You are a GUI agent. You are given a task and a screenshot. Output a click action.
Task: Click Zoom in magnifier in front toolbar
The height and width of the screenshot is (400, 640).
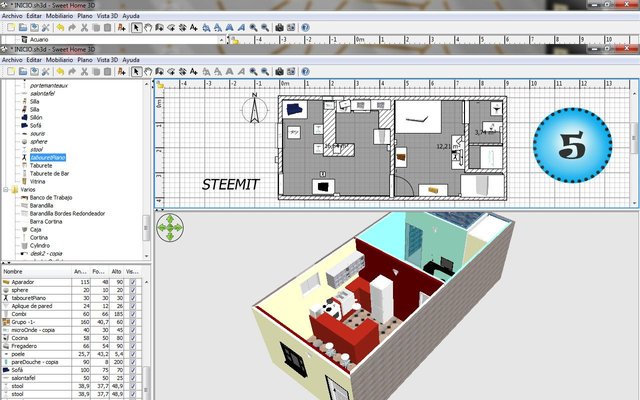point(253,71)
